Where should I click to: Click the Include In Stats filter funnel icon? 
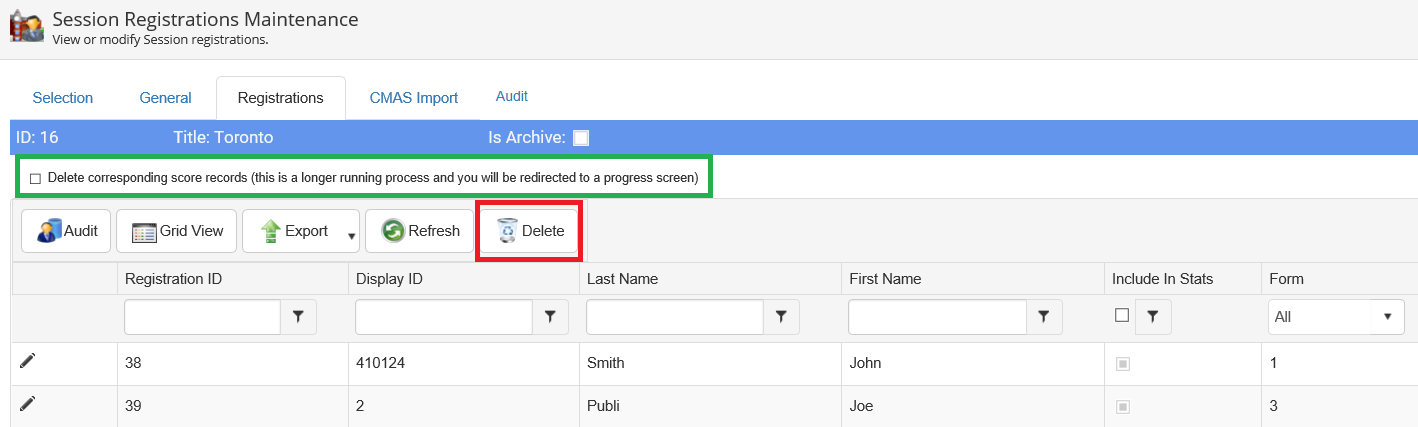pos(1152,316)
